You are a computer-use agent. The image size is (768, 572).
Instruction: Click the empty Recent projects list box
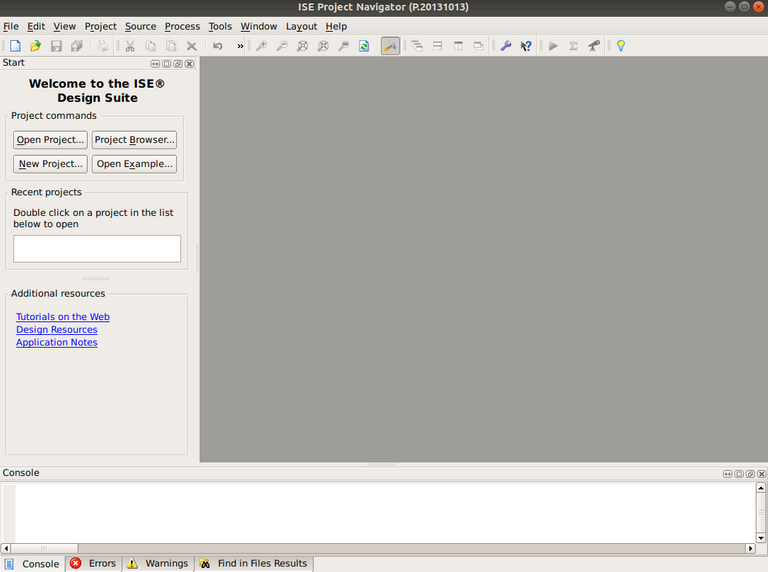coord(97,249)
